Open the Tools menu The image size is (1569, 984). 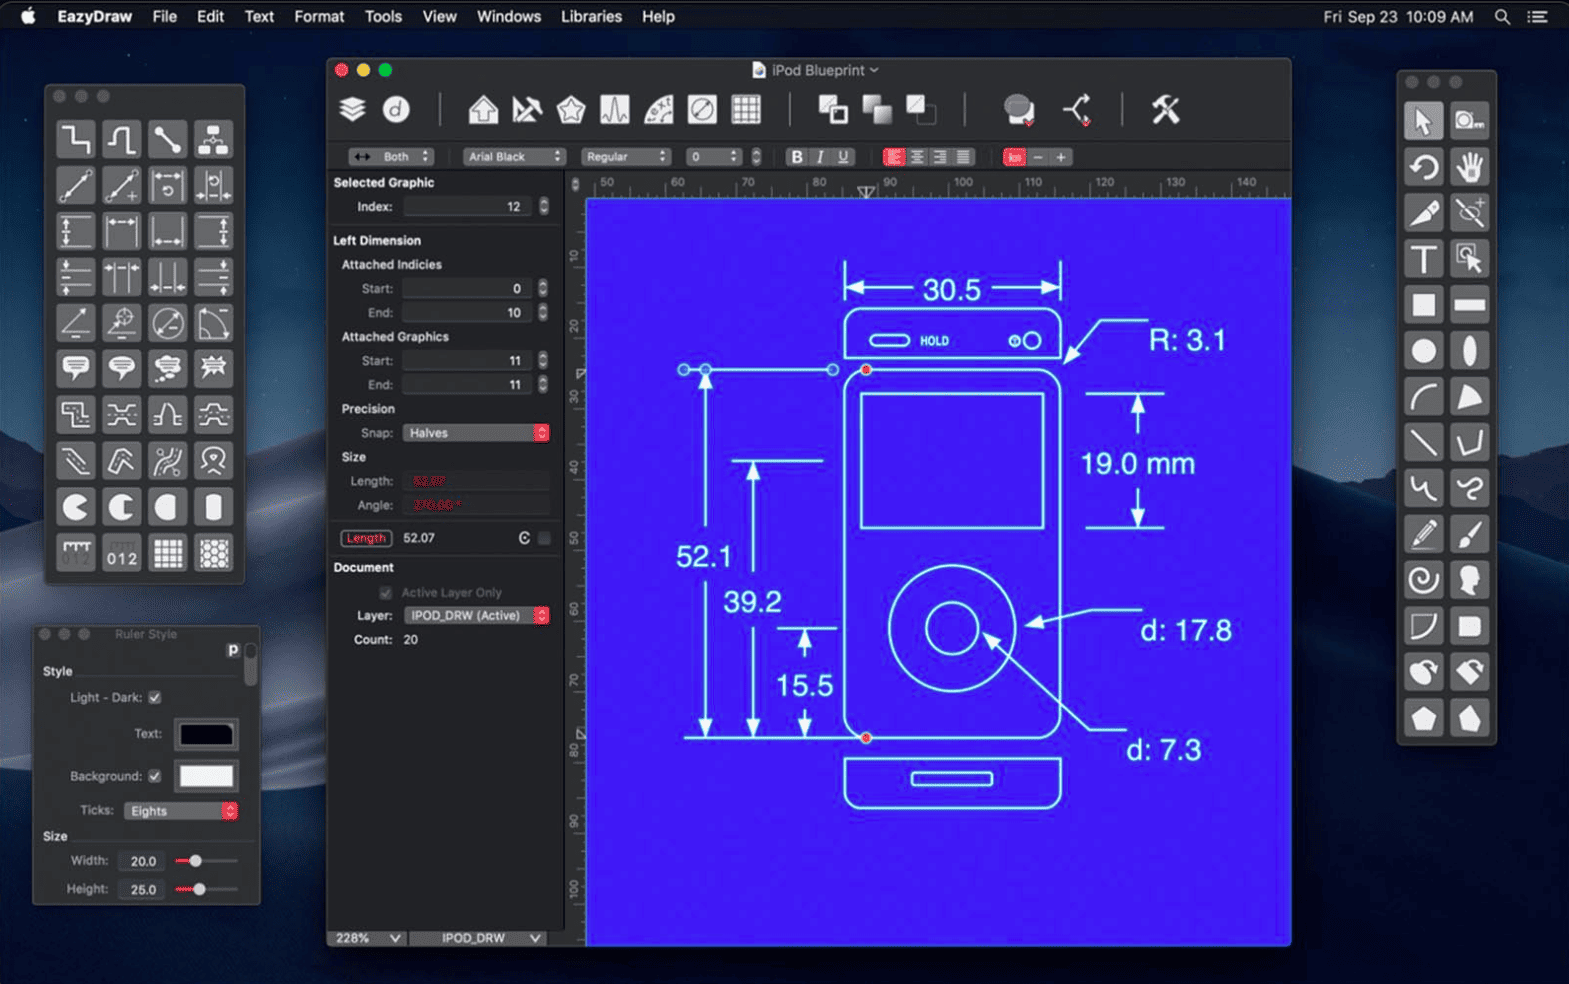(383, 16)
